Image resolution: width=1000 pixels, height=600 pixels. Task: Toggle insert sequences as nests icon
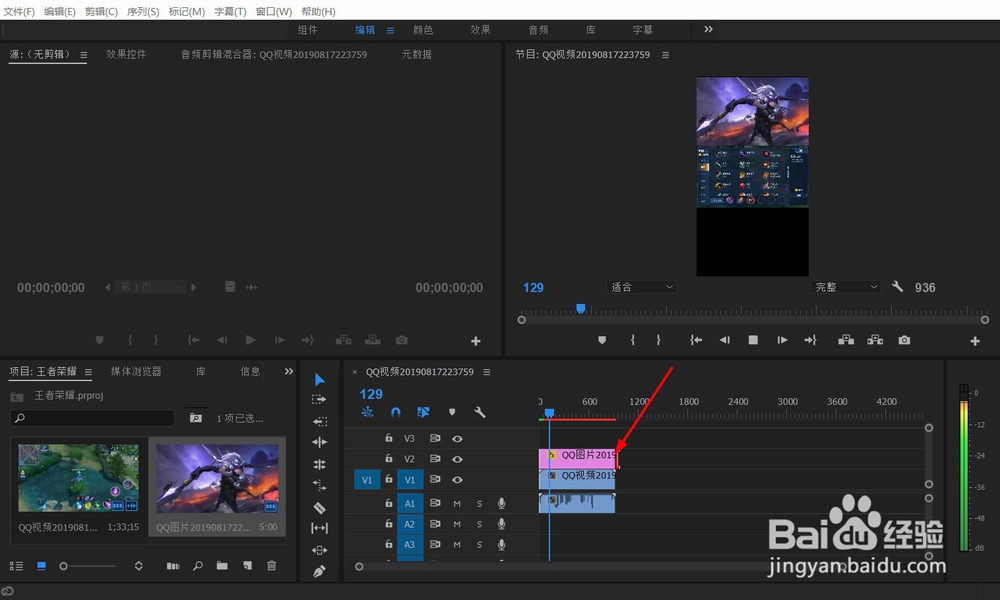click(367, 413)
